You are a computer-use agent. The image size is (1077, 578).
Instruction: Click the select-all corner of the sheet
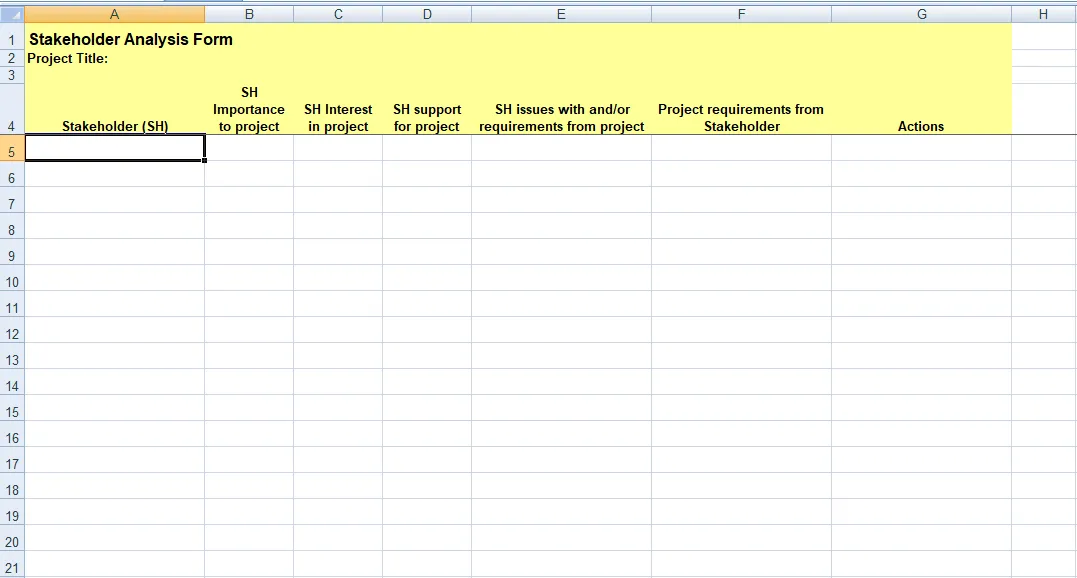12,14
